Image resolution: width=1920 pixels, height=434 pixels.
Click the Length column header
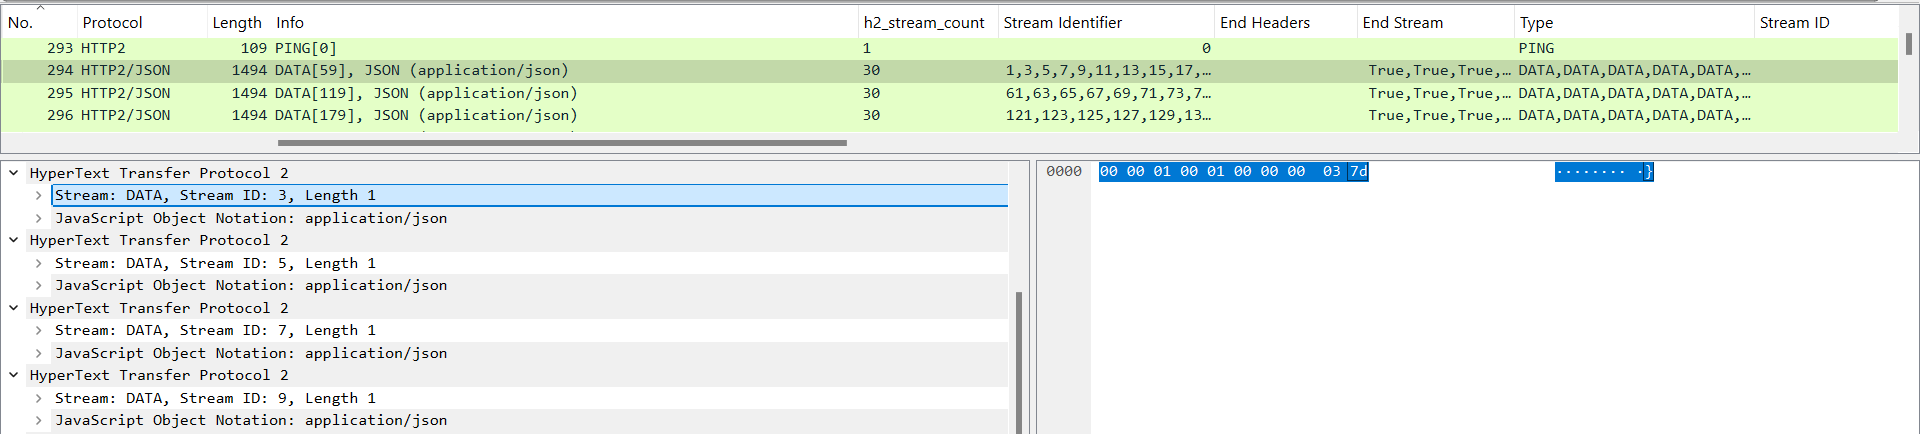click(x=236, y=22)
